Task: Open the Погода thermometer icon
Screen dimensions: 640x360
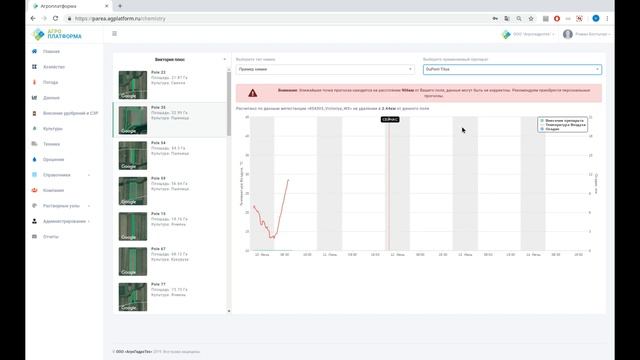Action: click(x=34, y=82)
